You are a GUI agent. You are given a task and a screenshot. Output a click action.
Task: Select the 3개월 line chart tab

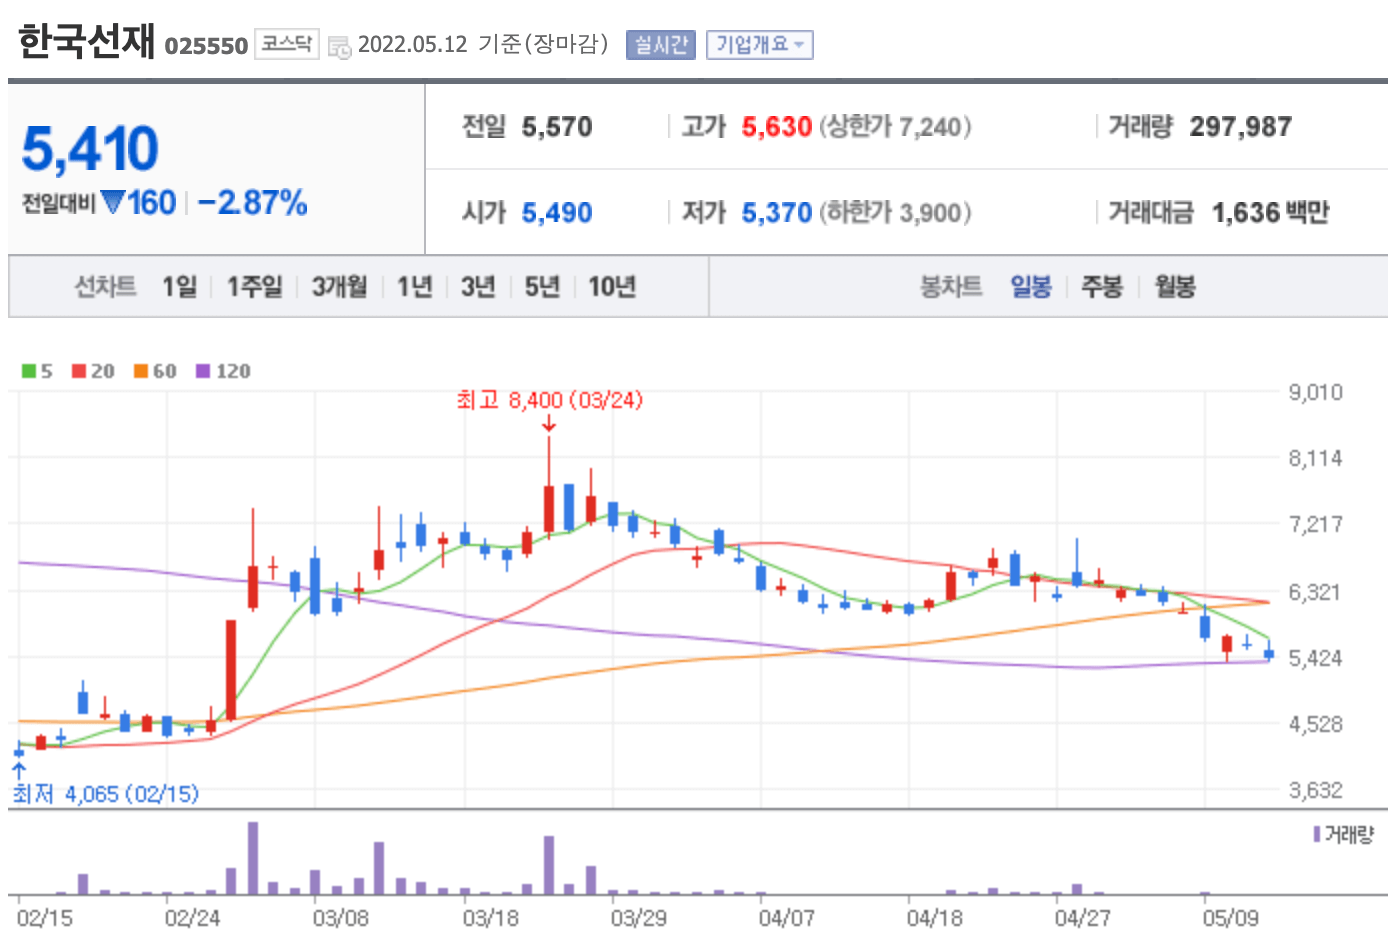(339, 287)
